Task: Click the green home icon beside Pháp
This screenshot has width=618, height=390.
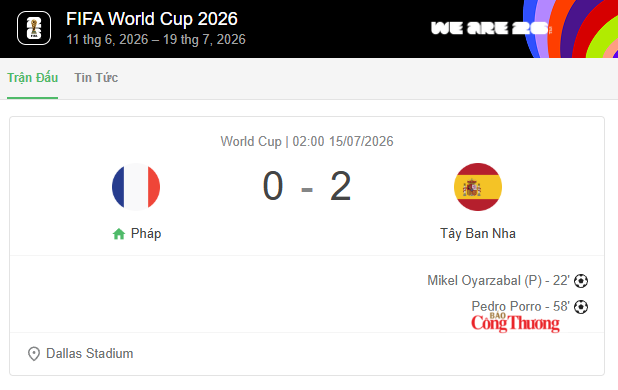Action: click(x=119, y=234)
